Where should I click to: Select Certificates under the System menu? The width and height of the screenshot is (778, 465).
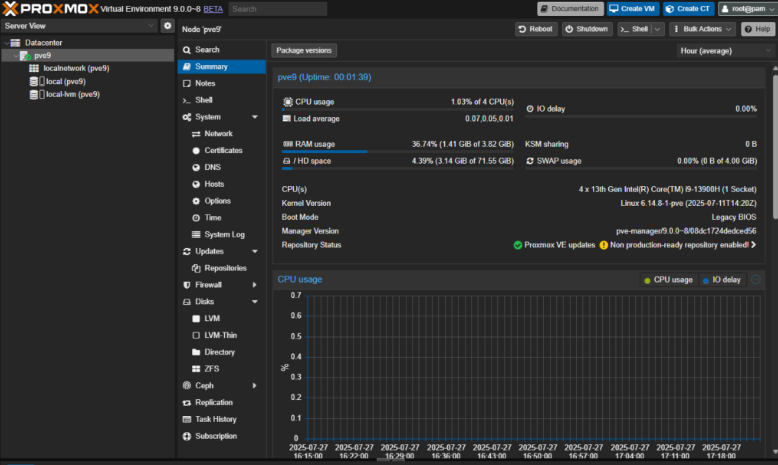coord(223,150)
